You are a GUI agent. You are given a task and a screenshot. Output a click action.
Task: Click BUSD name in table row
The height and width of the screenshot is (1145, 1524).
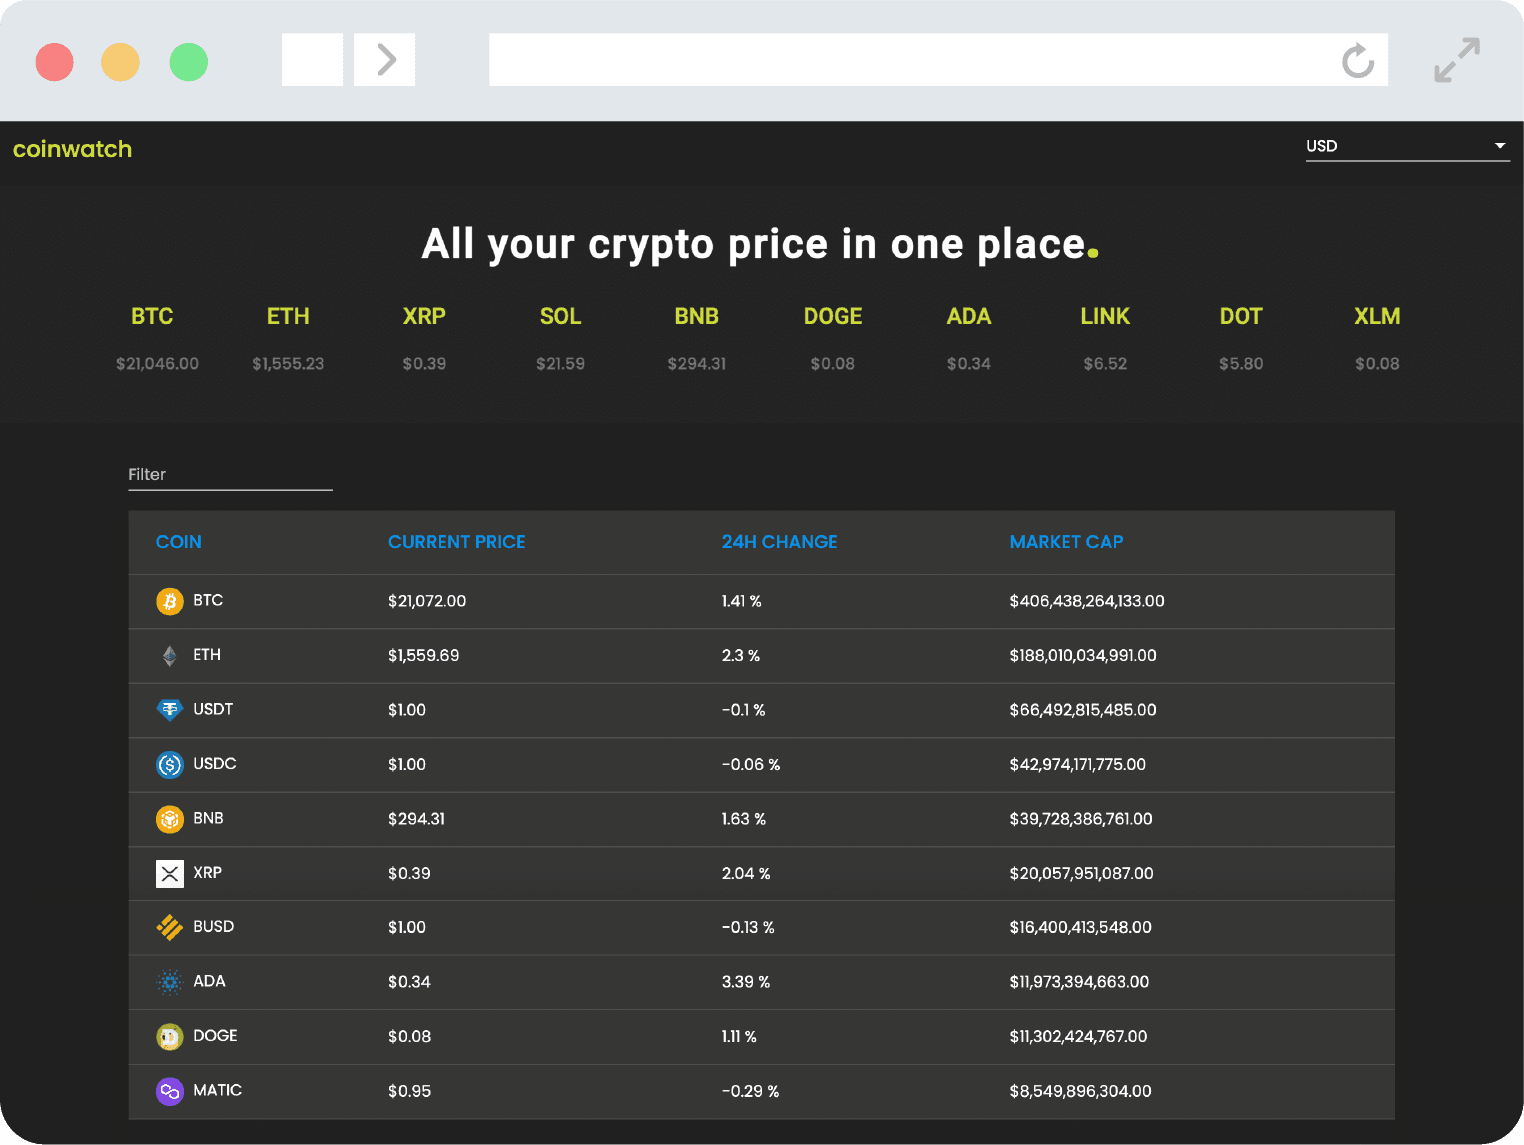pyautogui.click(x=213, y=927)
